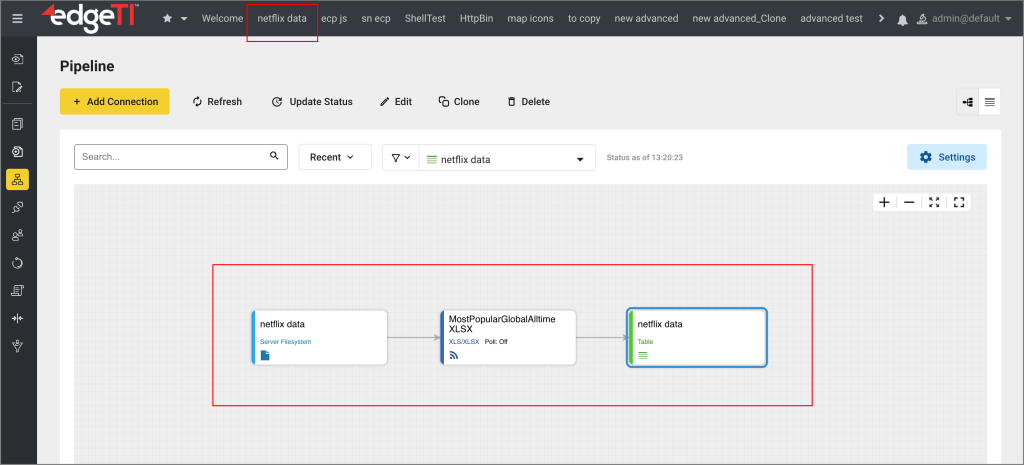This screenshot has width=1024, height=465.
Task: Click the Settings button
Action: point(946,158)
